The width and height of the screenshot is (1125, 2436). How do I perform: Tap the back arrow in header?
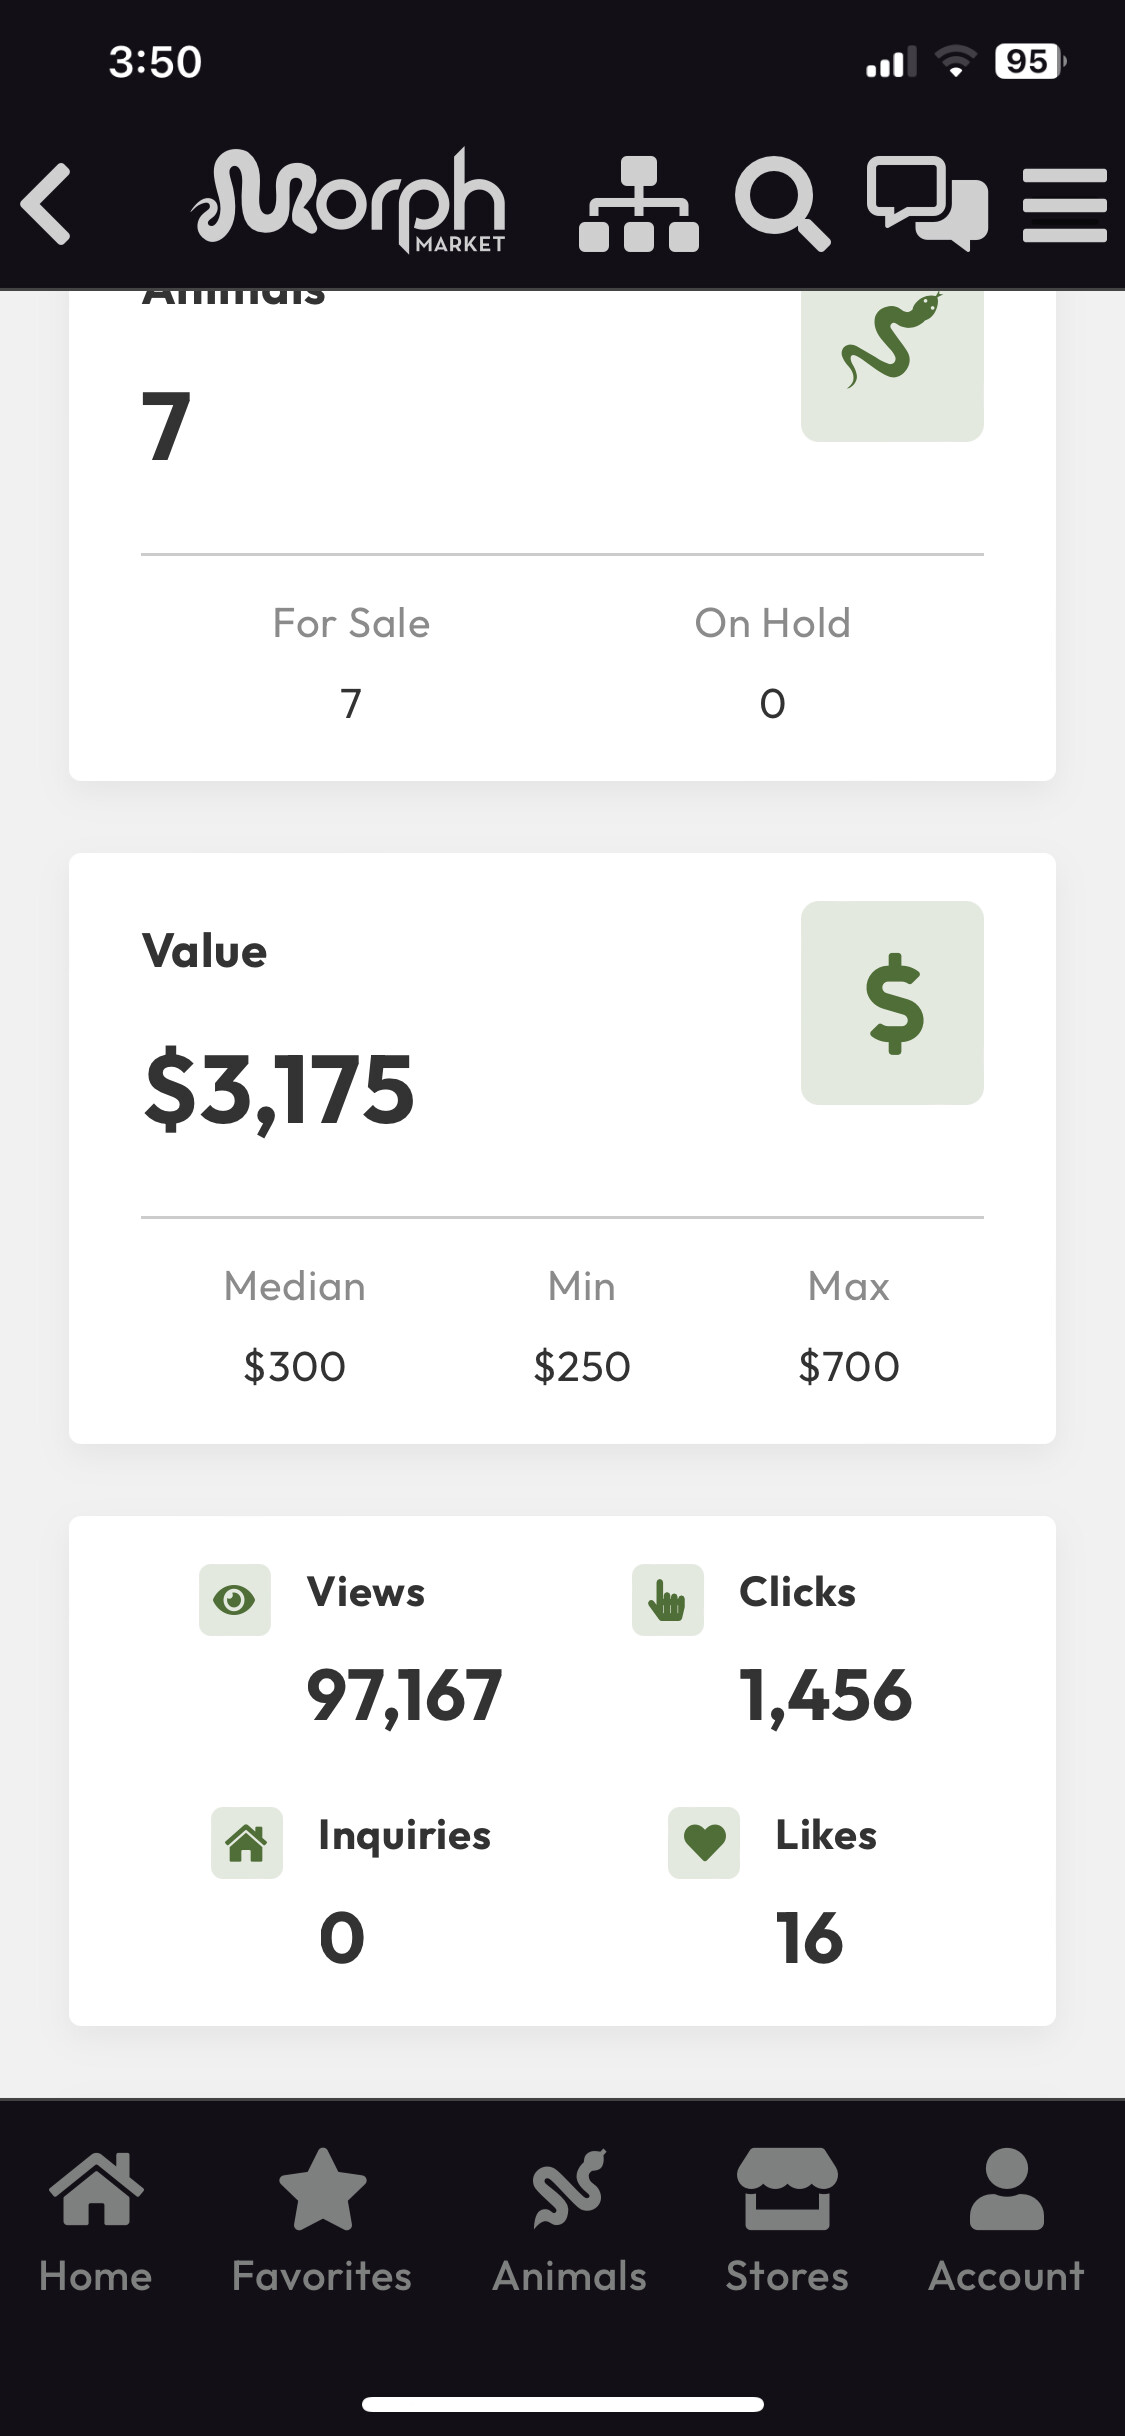pyautogui.click(x=47, y=204)
